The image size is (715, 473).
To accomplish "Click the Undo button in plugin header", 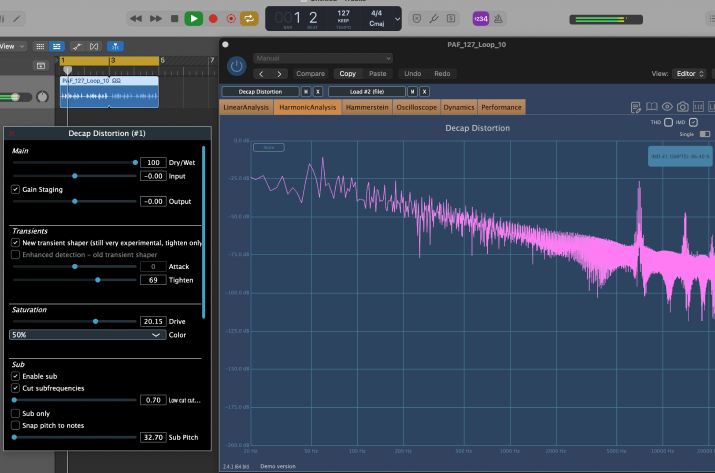I will [x=412, y=73].
